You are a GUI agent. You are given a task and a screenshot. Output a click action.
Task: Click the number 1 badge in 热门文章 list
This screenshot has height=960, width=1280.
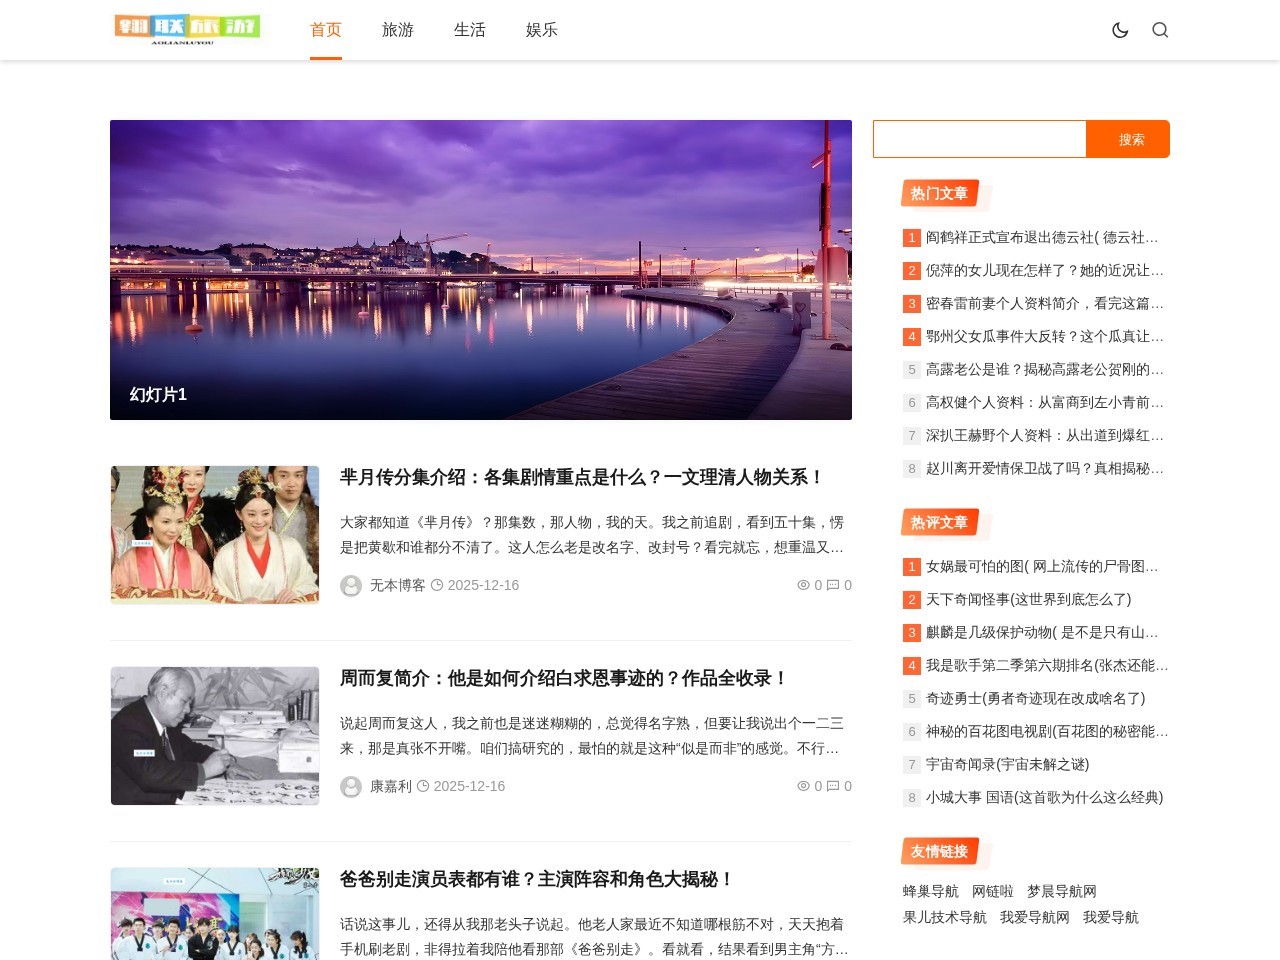pos(911,238)
